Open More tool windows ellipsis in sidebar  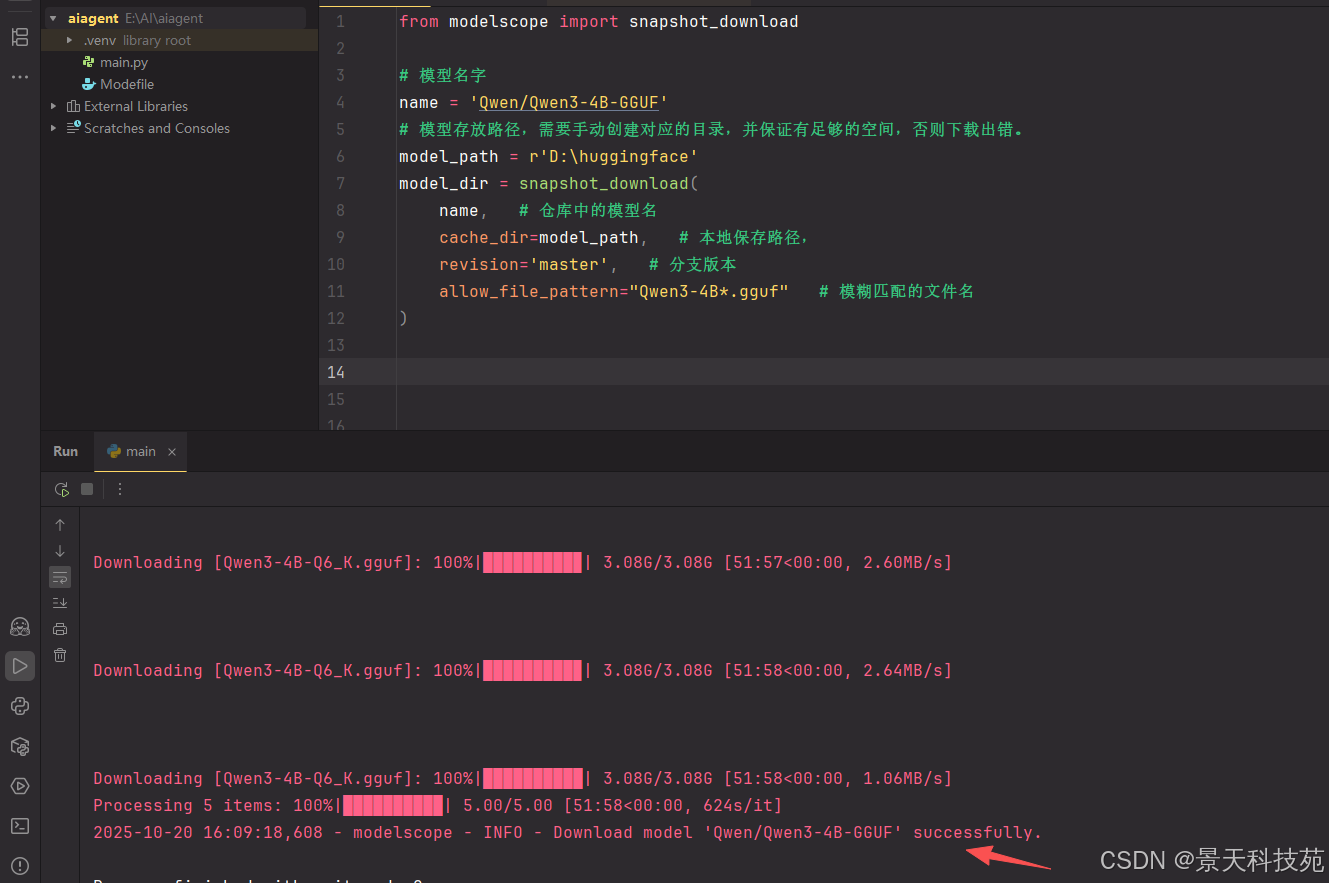coord(20,77)
